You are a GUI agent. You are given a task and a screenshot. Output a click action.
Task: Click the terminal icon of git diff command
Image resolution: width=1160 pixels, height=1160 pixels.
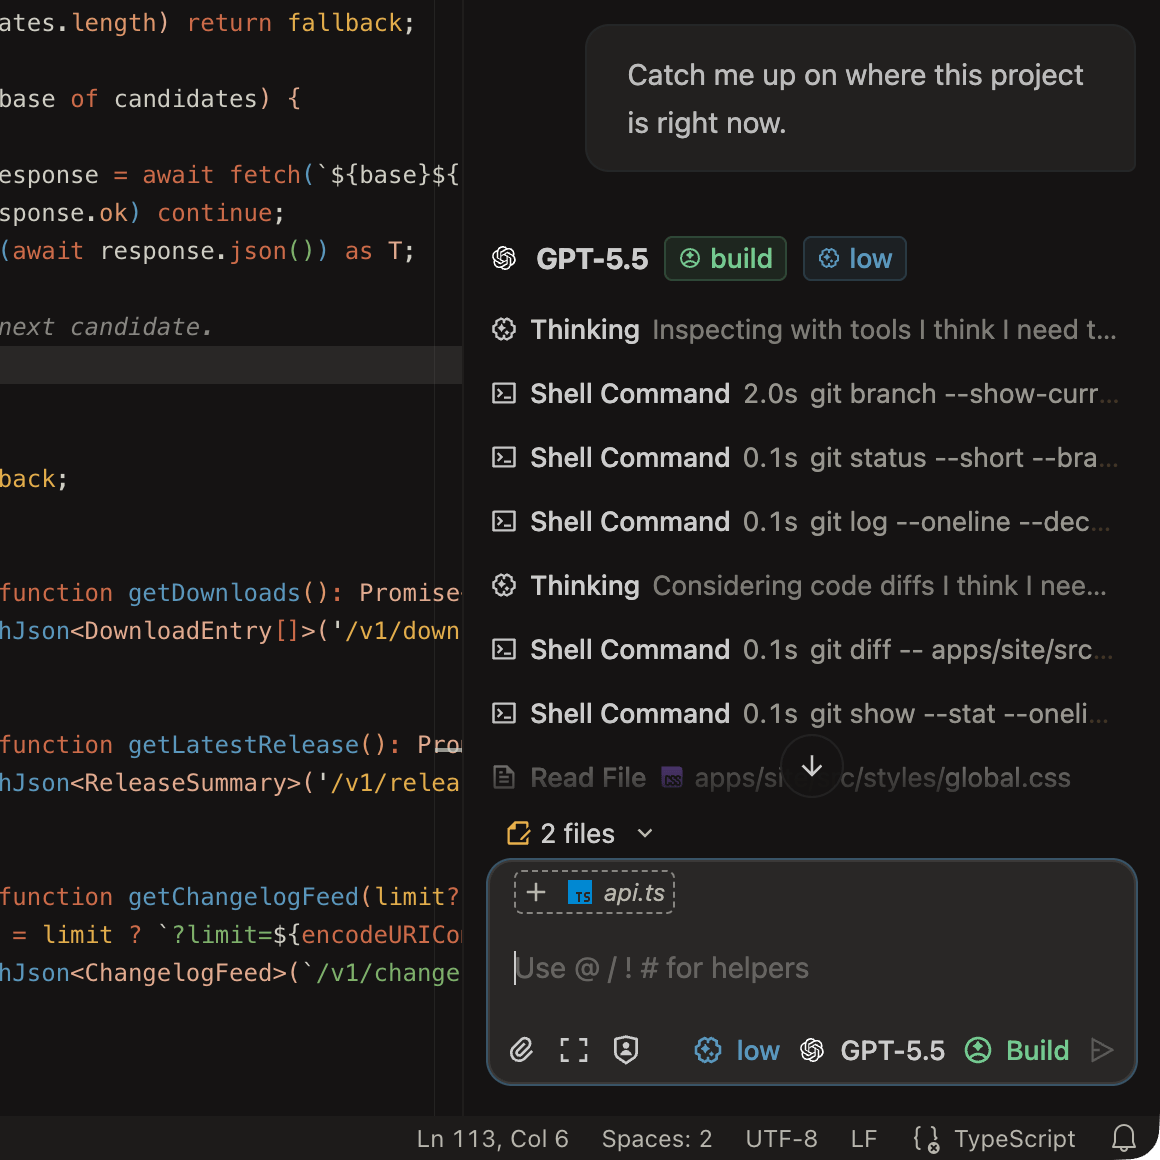click(504, 650)
